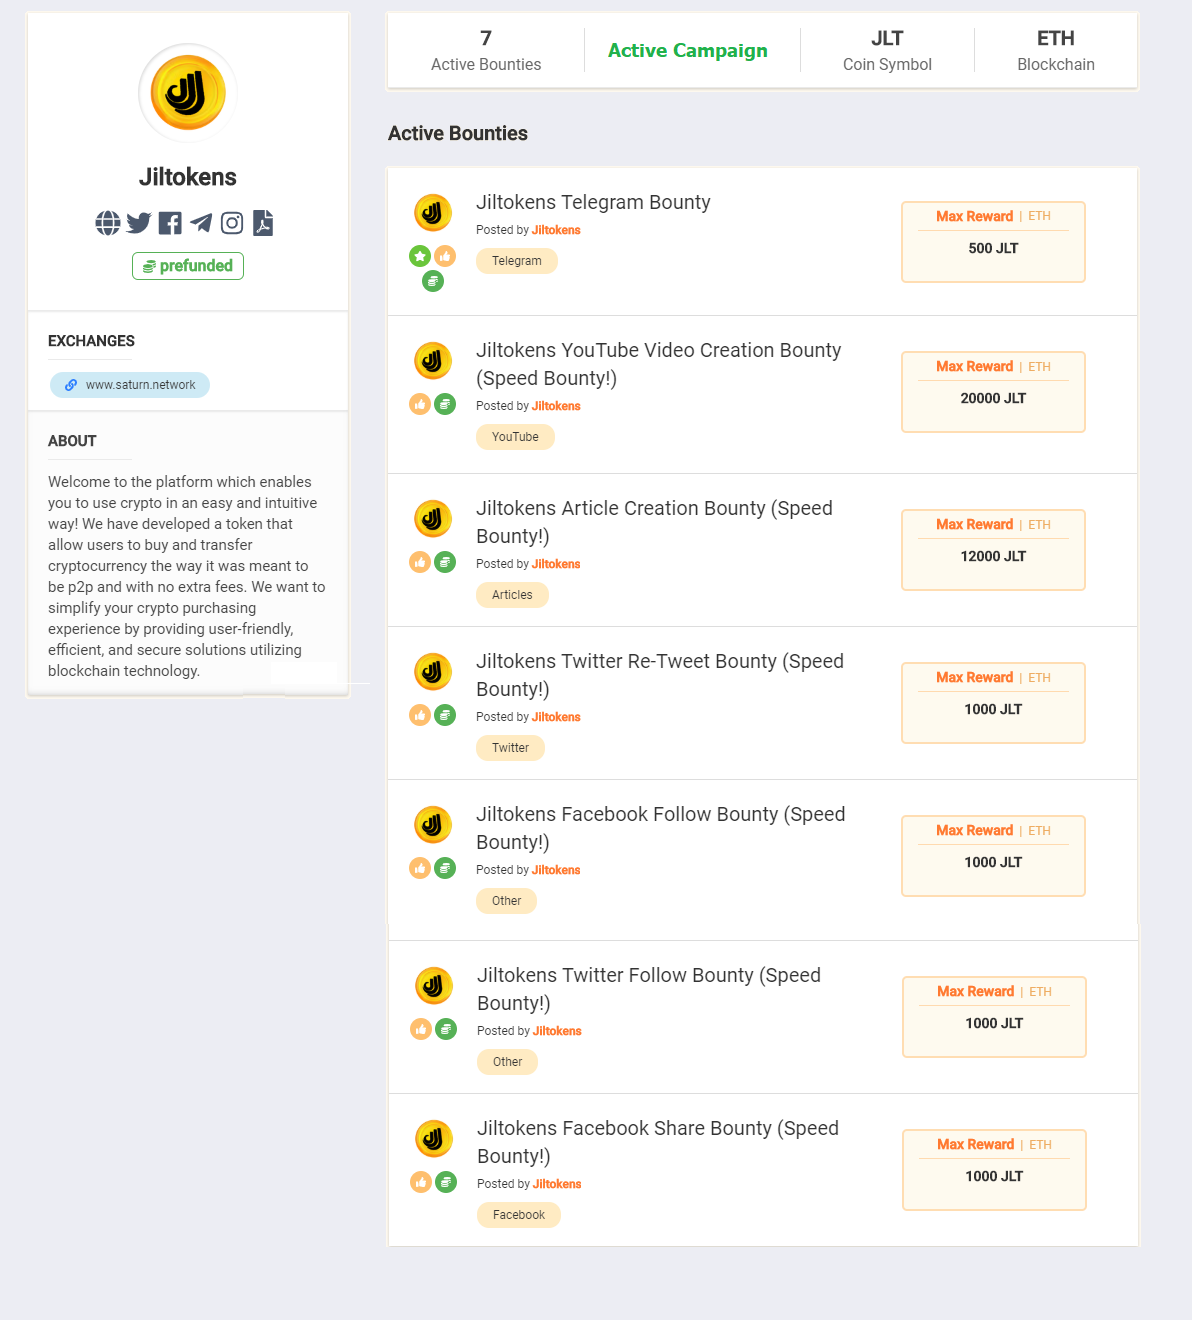This screenshot has height=1320, width=1192.
Task: Open the Jiltokens website globe icon
Action: (108, 223)
